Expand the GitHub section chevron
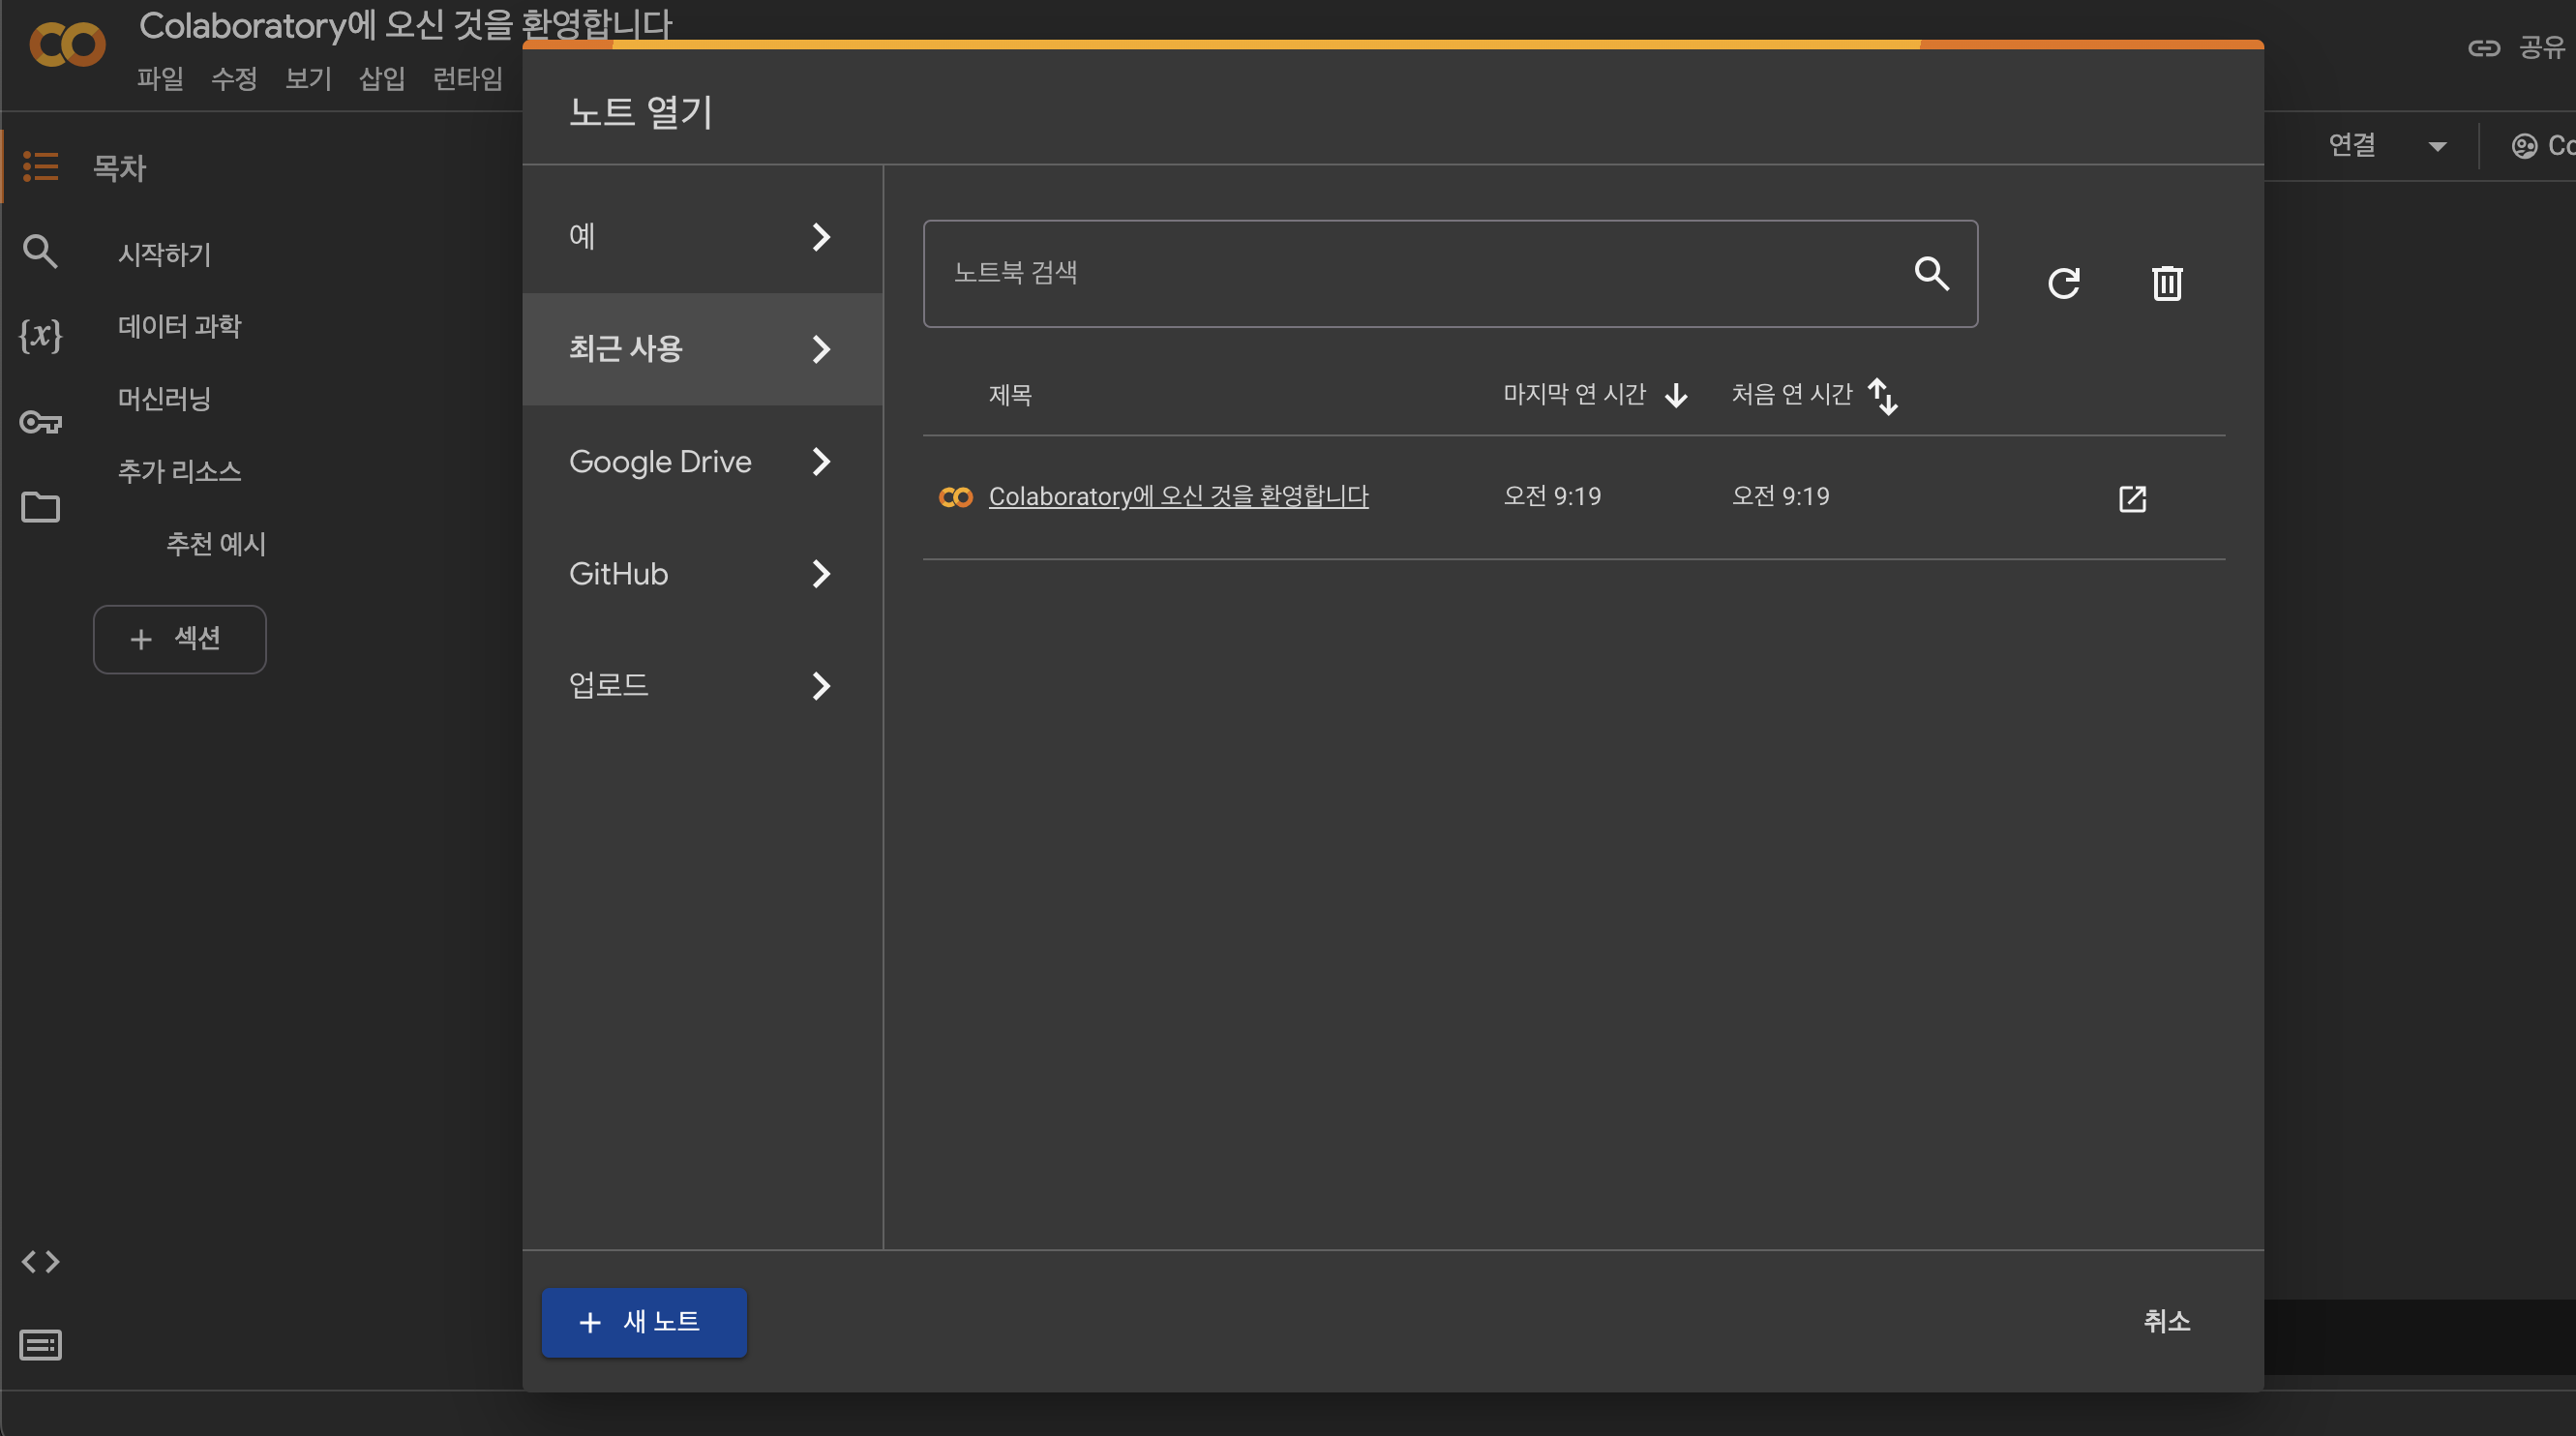This screenshot has width=2576, height=1436. [x=820, y=574]
